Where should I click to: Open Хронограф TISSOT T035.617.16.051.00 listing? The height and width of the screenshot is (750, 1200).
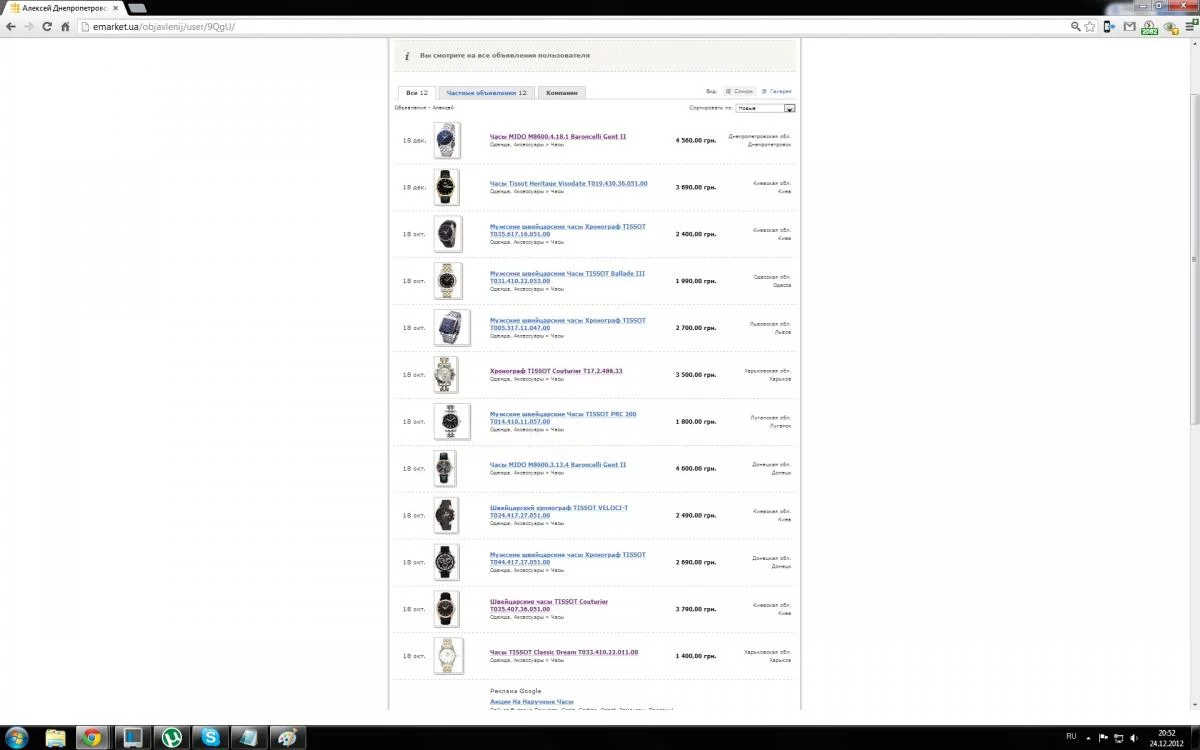568,230
